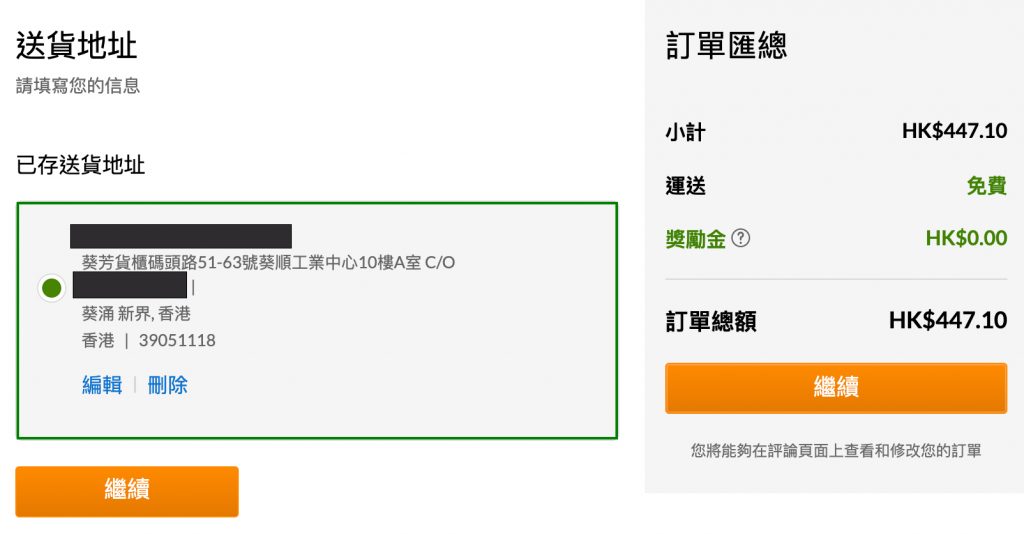Image resolution: width=1024 pixels, height=534 pixels.
Task: Click the street address line with 葵順工業中心
Action: pyautogui.click(x=268, y=262)
